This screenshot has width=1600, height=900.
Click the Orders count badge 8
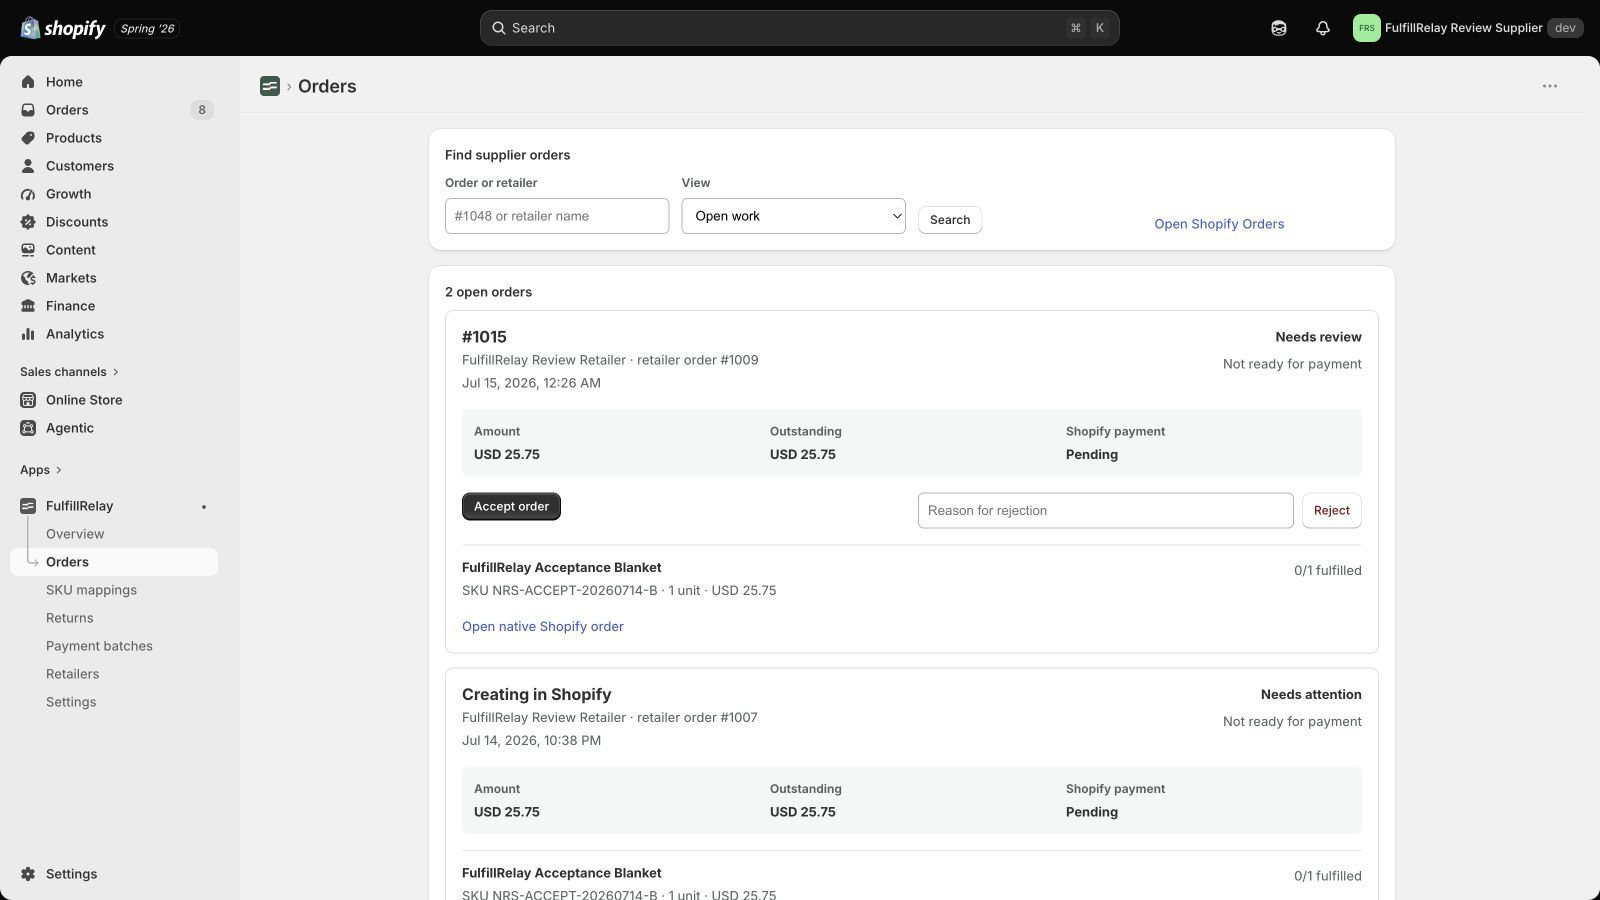point(202,110)
